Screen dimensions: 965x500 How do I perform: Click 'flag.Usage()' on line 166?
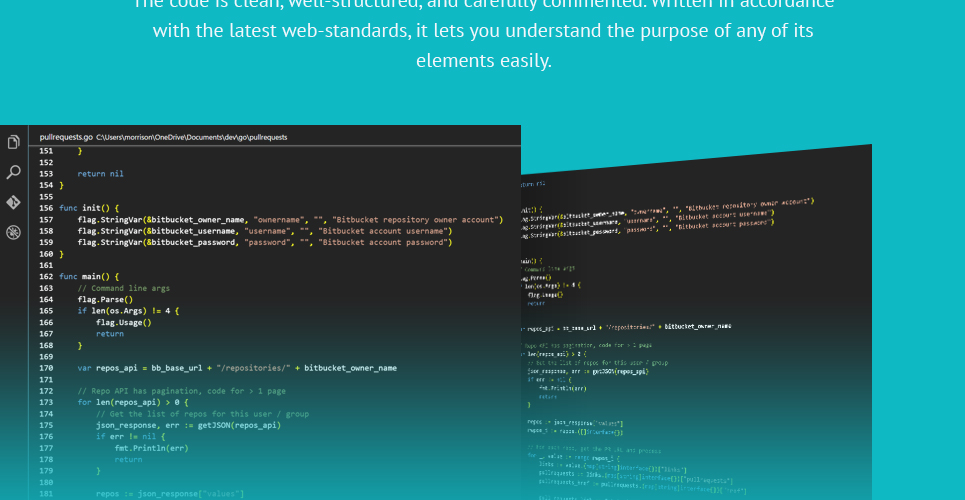tap(124, 322)
